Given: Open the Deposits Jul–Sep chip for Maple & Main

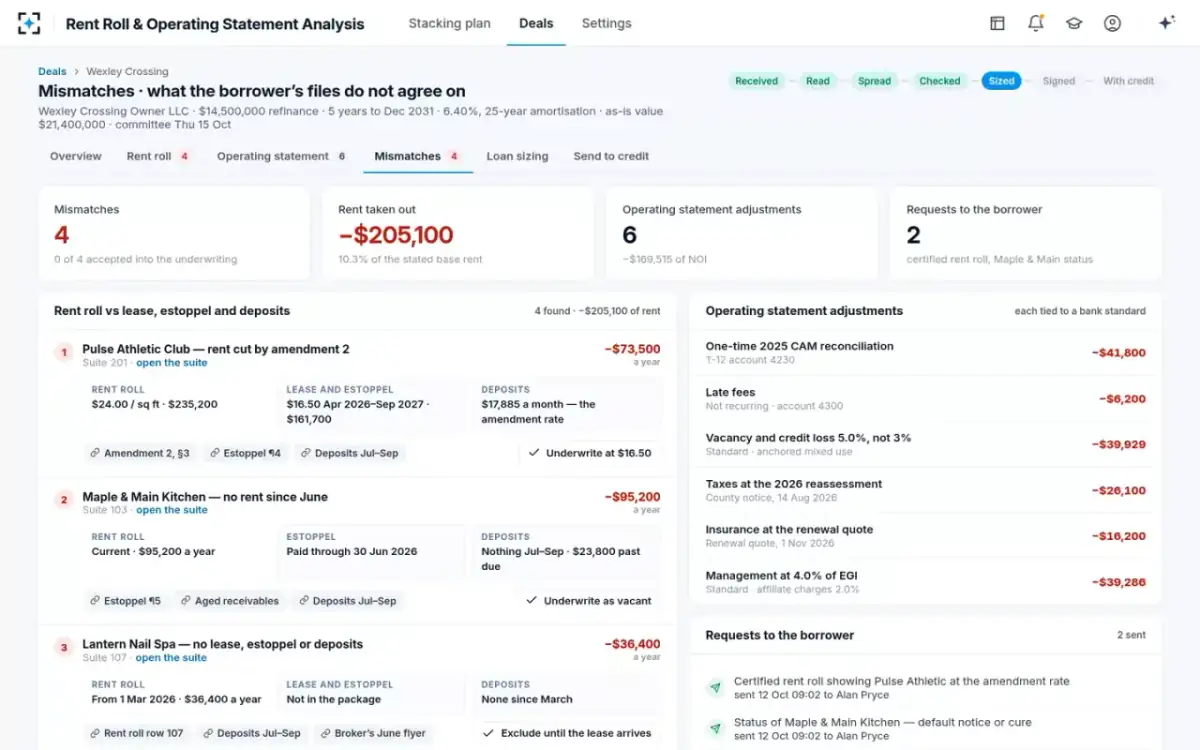Looking at the screenshot, I should point(347,601).
